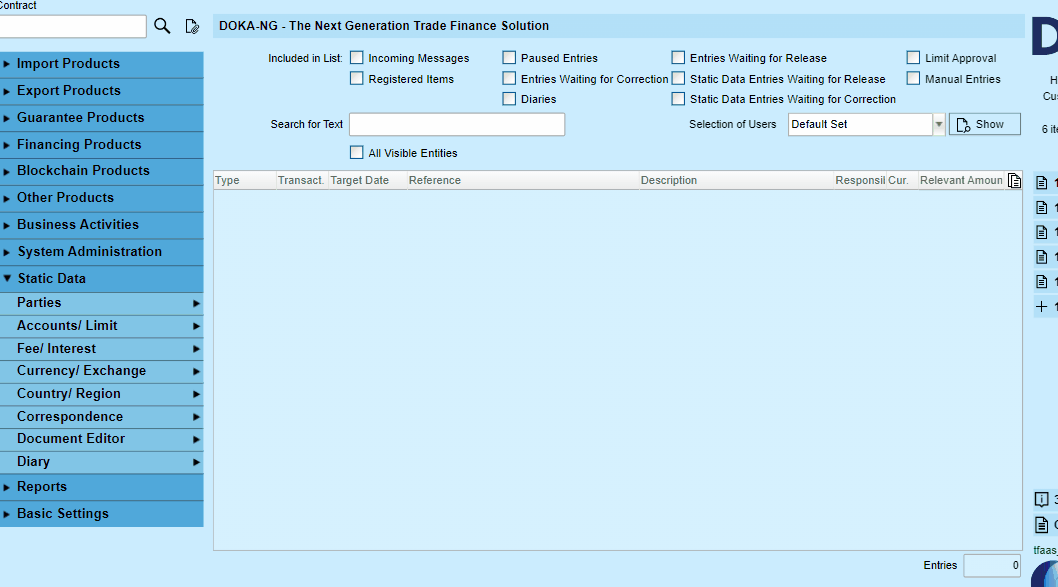The height and width of the screenshot is (587, 1058).
Task: Click the magnifying glass search icon
Action: click(162, 26)
